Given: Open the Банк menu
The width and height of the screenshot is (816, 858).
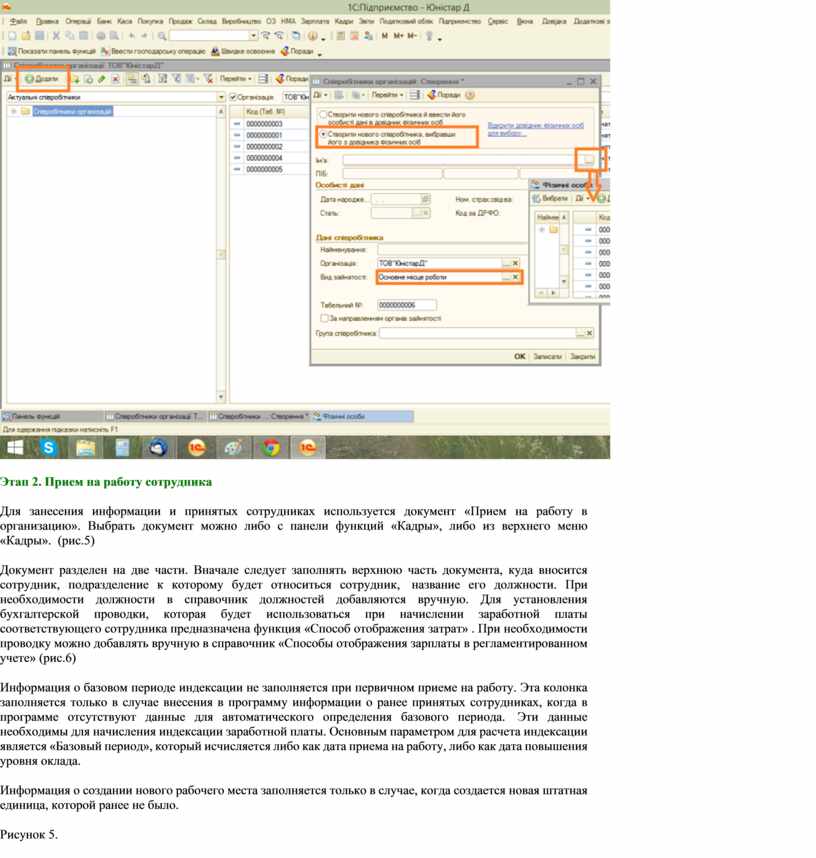Looking at the screenshot, I should pyautogui.click(x=104, y=21).
